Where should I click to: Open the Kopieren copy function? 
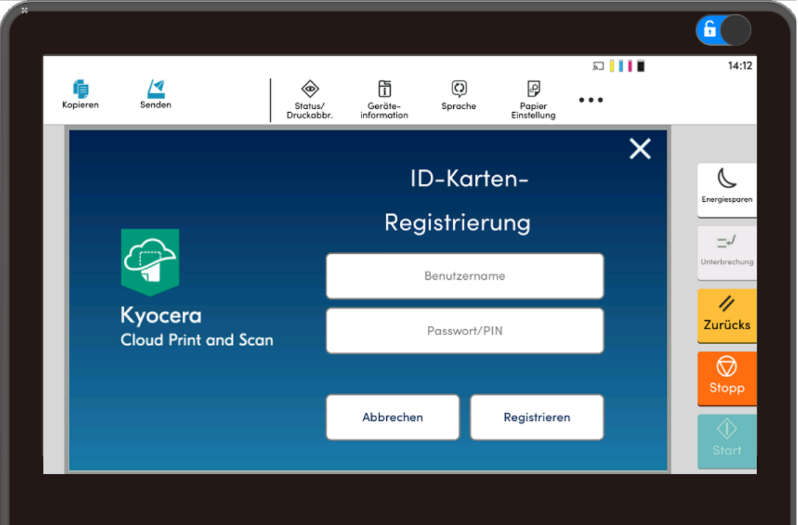click(x=80, y=95)
